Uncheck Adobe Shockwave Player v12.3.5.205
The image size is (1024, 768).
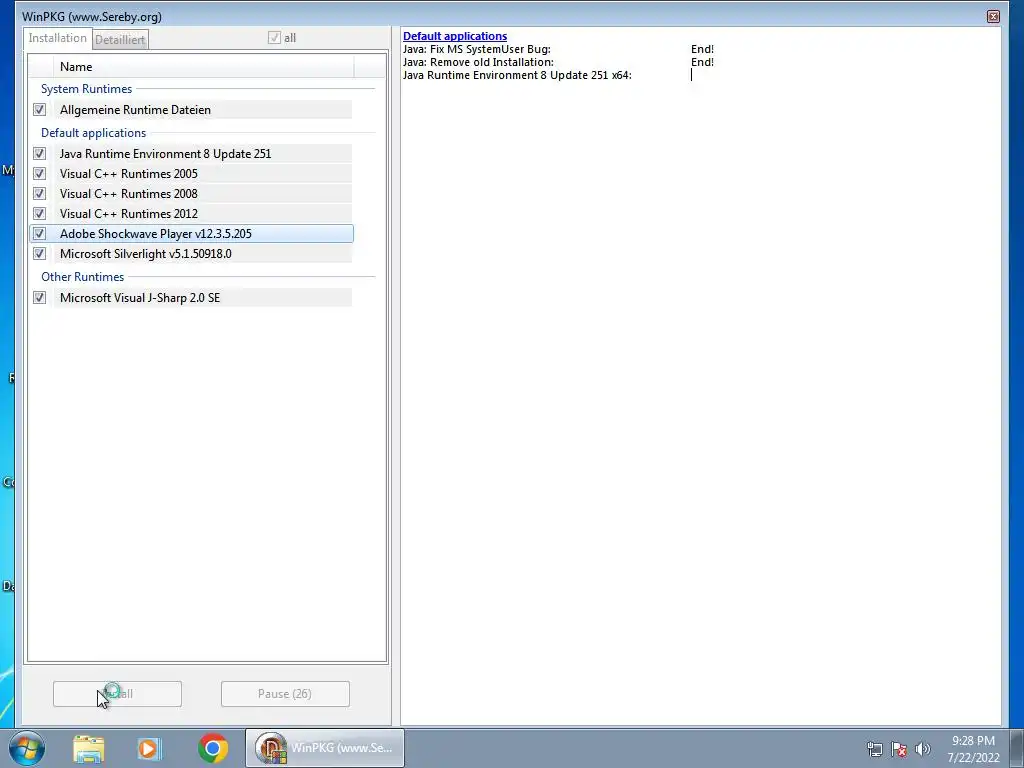click(x=39, y=234)
